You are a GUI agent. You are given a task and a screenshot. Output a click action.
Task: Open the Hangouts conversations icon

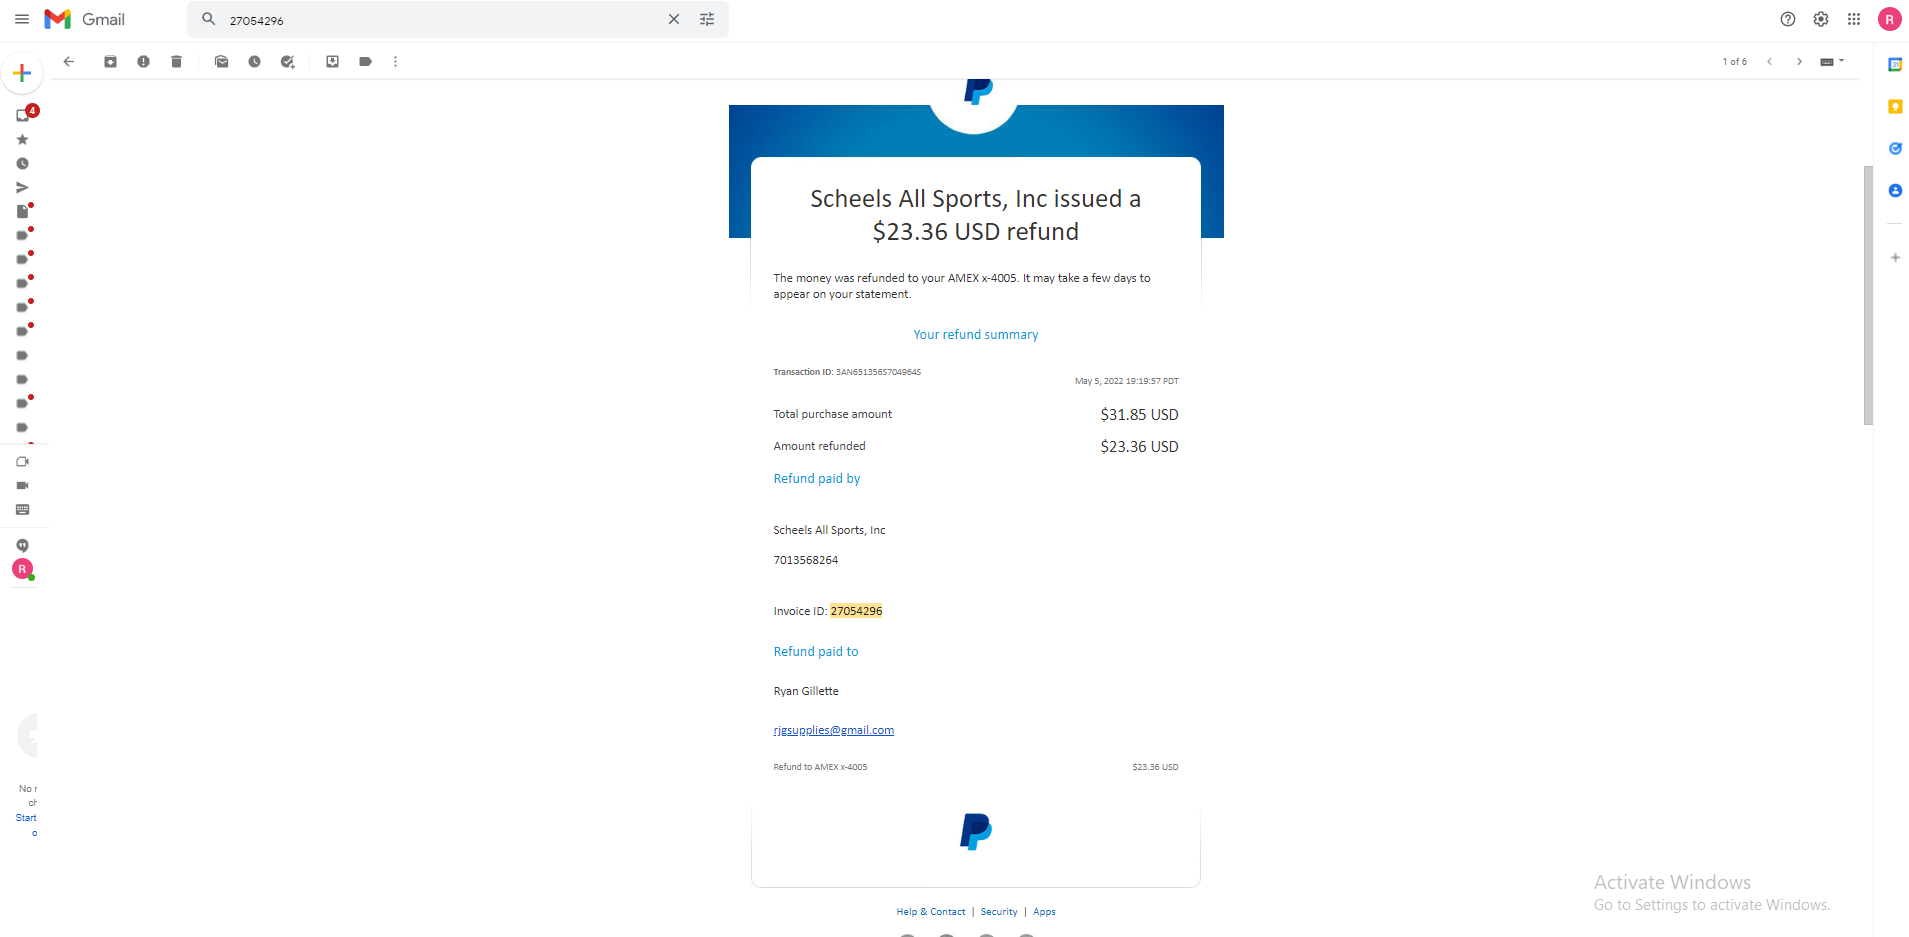click(22, 546)
